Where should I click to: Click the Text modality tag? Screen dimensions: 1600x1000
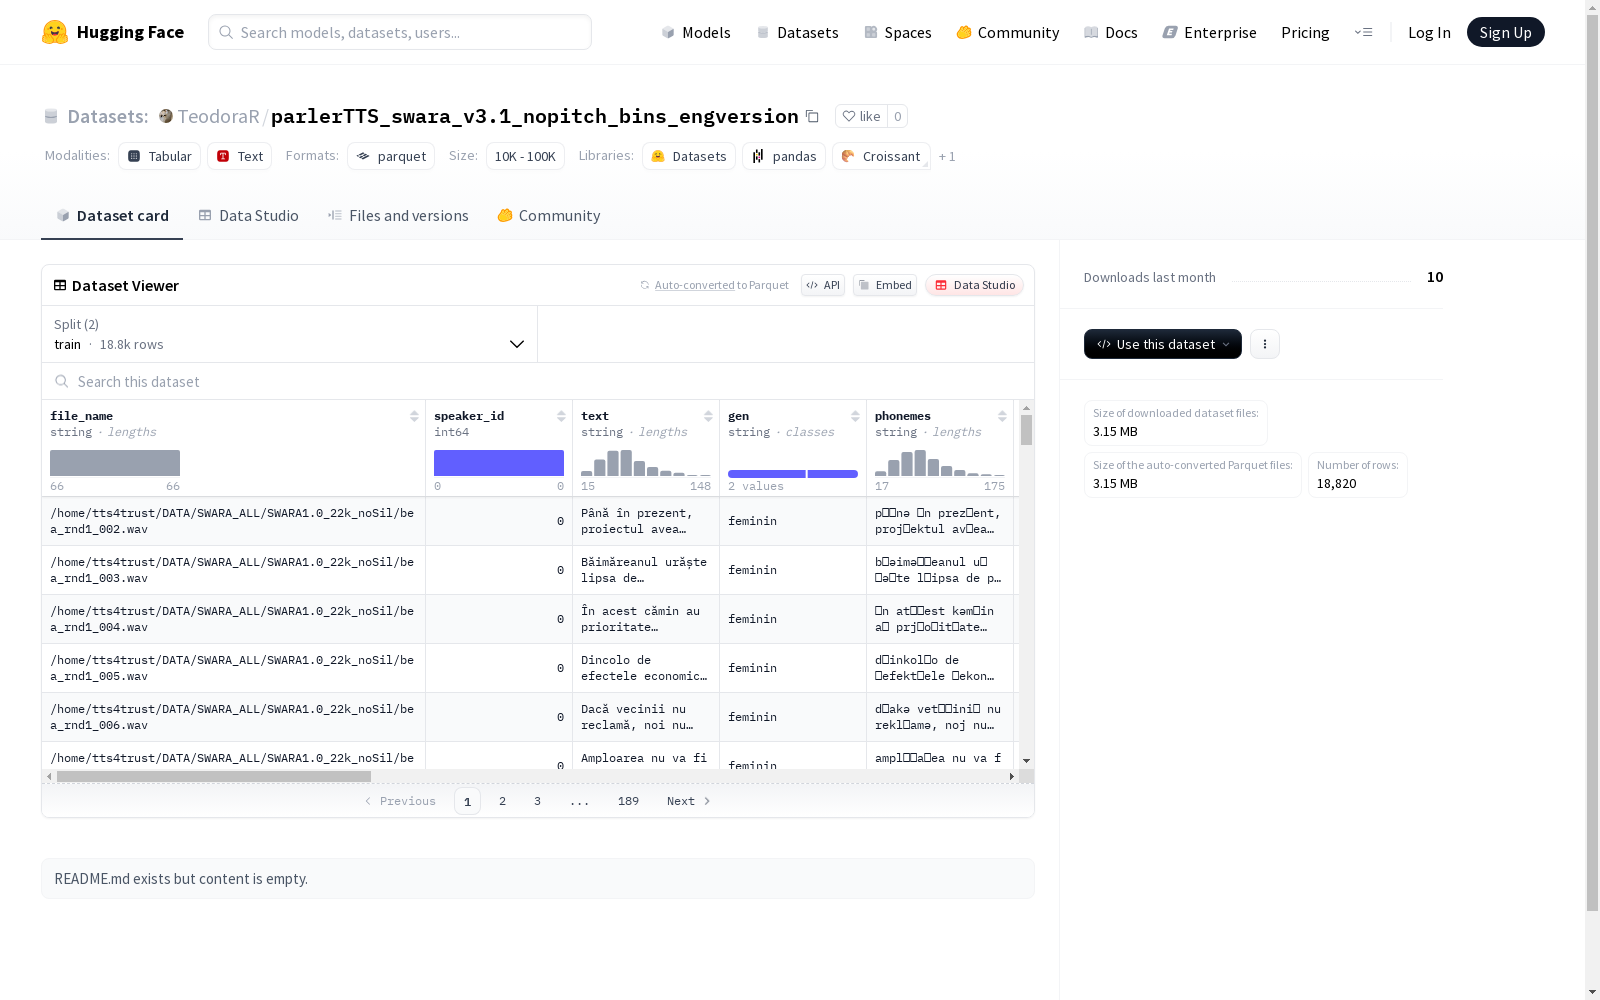(x=240, y=156)
